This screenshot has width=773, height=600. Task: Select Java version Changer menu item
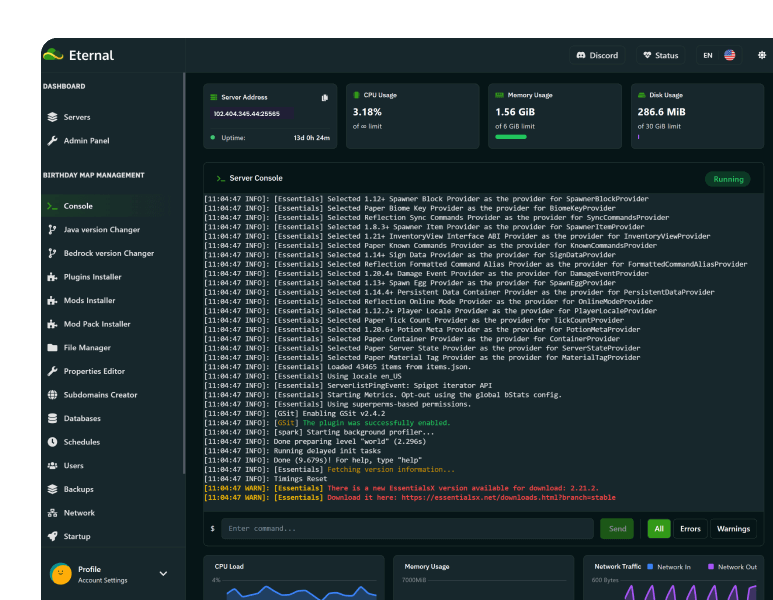101,230
